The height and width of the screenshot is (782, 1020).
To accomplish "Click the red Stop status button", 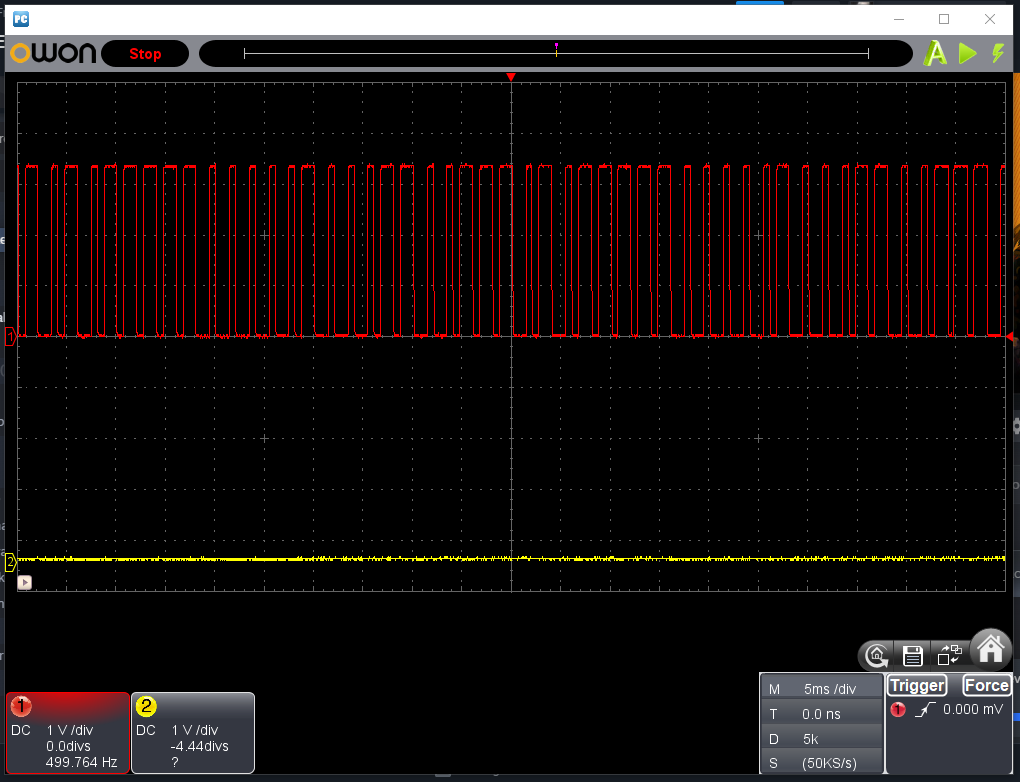I will [x=145, y=54].
